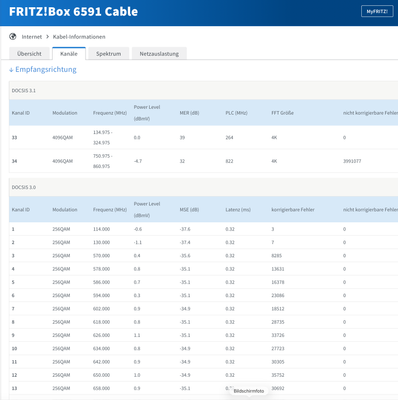The width and height of the screenshot is (398, 400).
Task: Click MSE value -37.6
Action: pyautogui.click(x=185, y=229)
